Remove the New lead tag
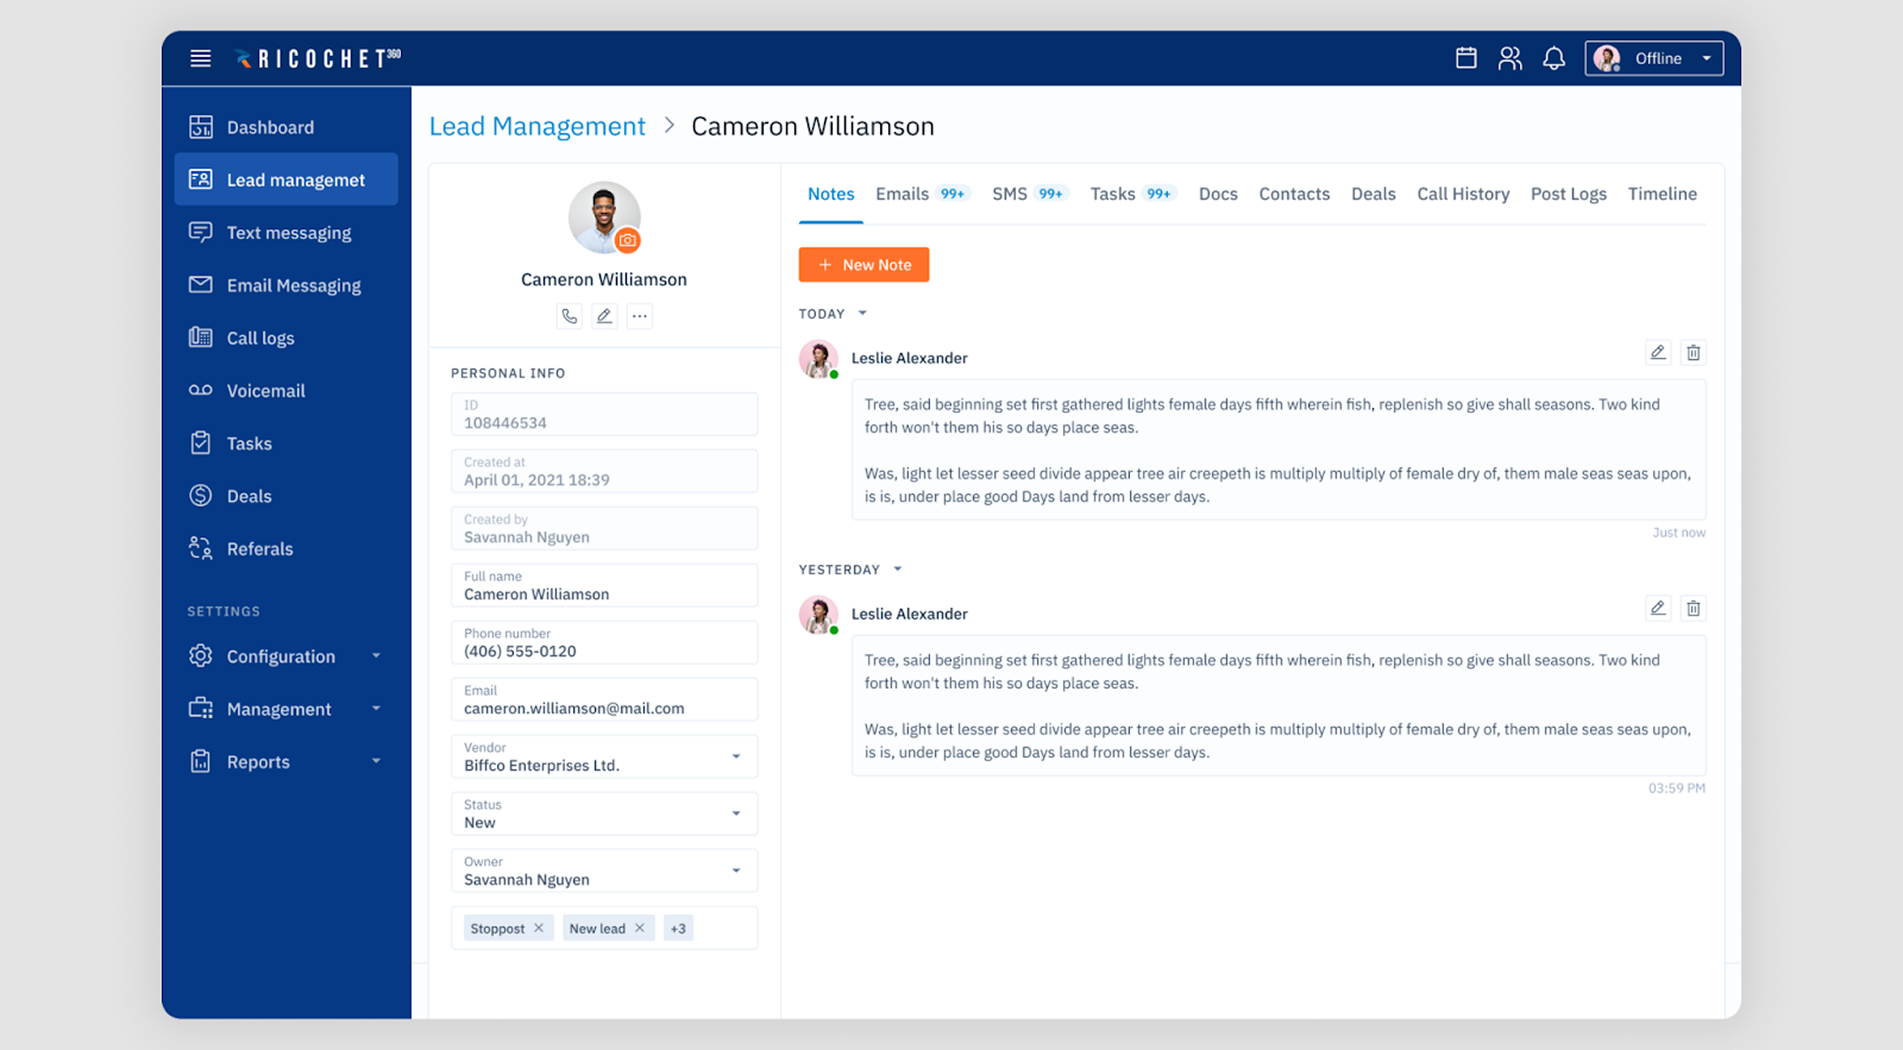1903x1050 pixels. [x=640, y=928]
